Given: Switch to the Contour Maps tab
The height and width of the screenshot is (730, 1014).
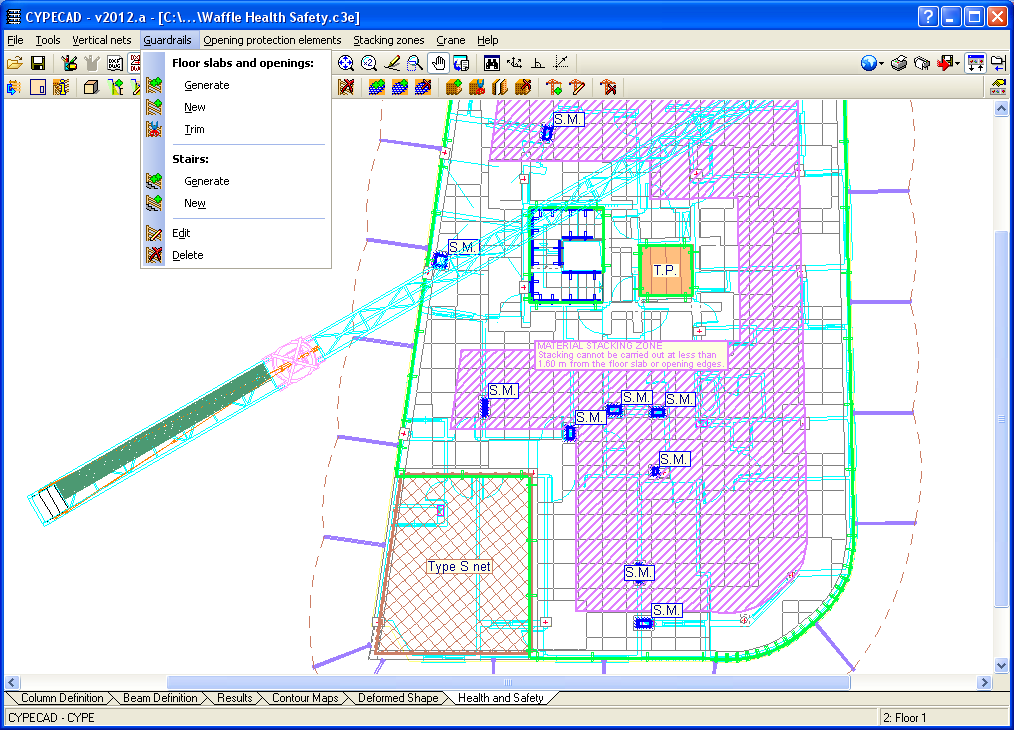Looking at the screenshot, I should point(304,698).
